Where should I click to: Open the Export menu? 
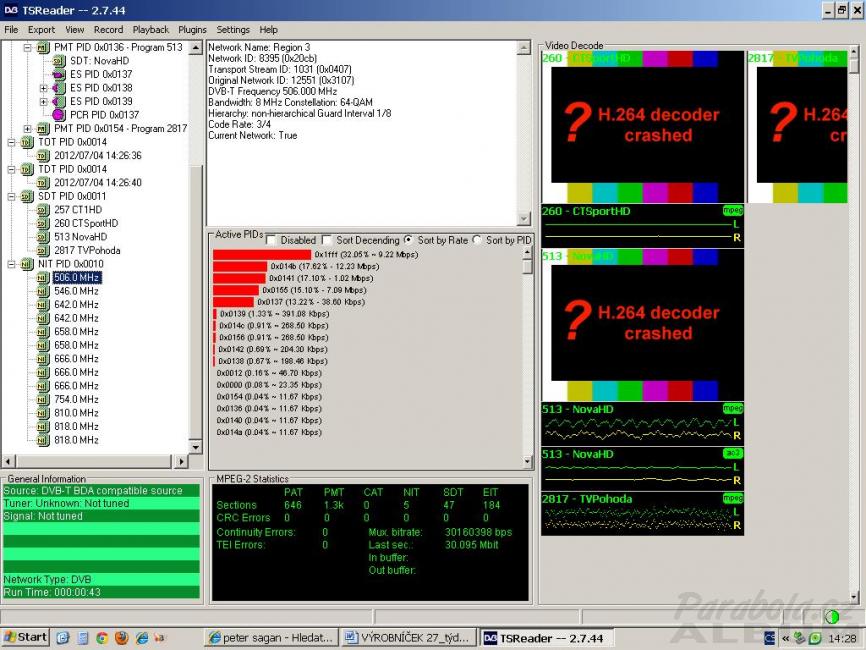(41, 30)
